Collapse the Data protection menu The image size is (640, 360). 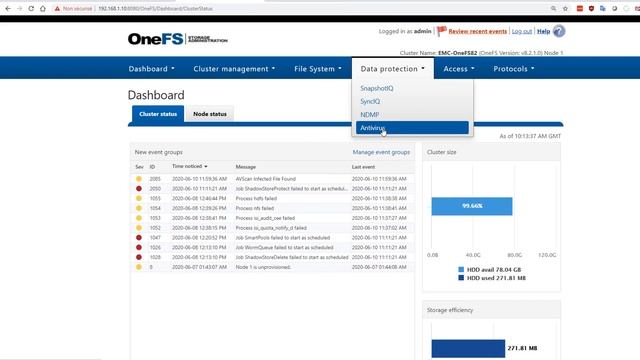(393, 69)
